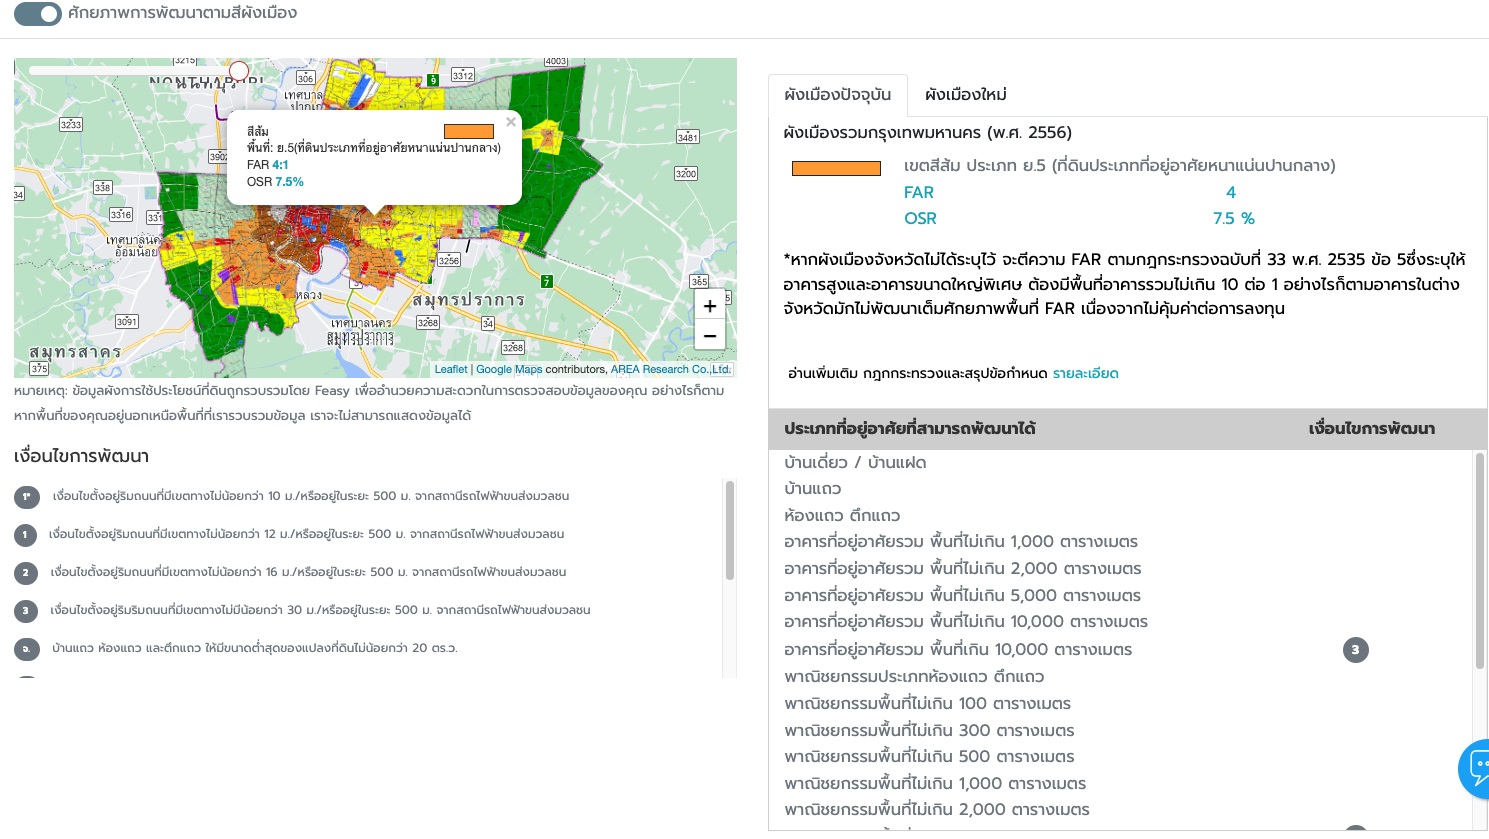The image size is (1489, 839).
Task: Select อาคารที่อยู่อาศัยรวม พื้นที่ไม่เกิน 10,000 ตารางเมตร
Action: click(1120, 622)
